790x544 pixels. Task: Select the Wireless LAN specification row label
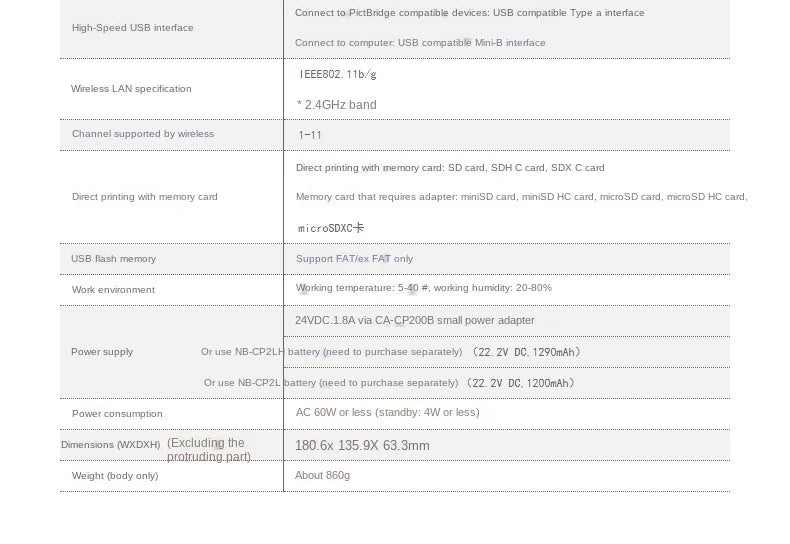[x=131, y=89]
